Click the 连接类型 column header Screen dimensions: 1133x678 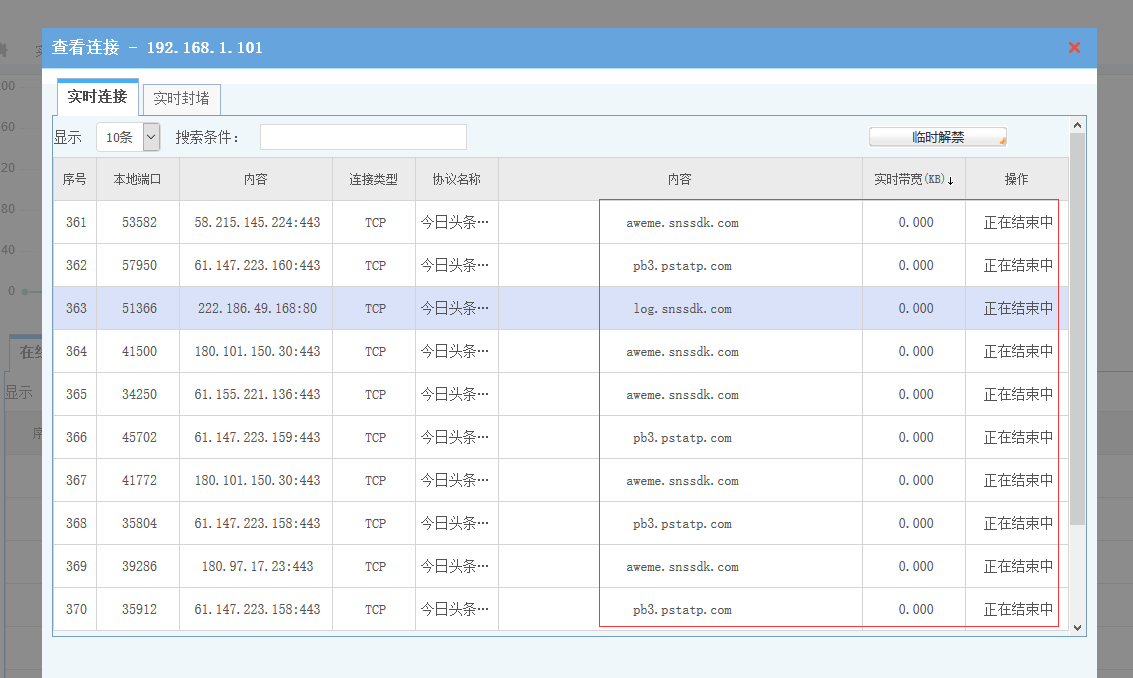pos(373,180)
